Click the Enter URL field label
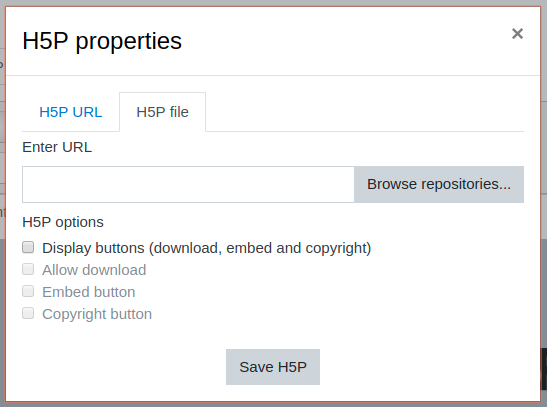The width and height of the screenshot is (547, 407). coord(57,147)
